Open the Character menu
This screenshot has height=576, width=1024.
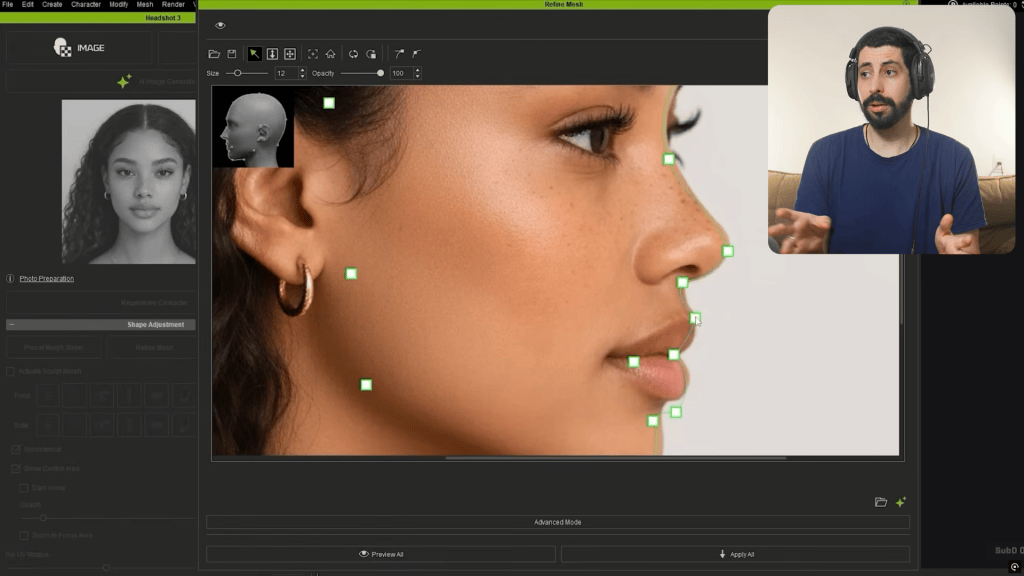point(86,5)
